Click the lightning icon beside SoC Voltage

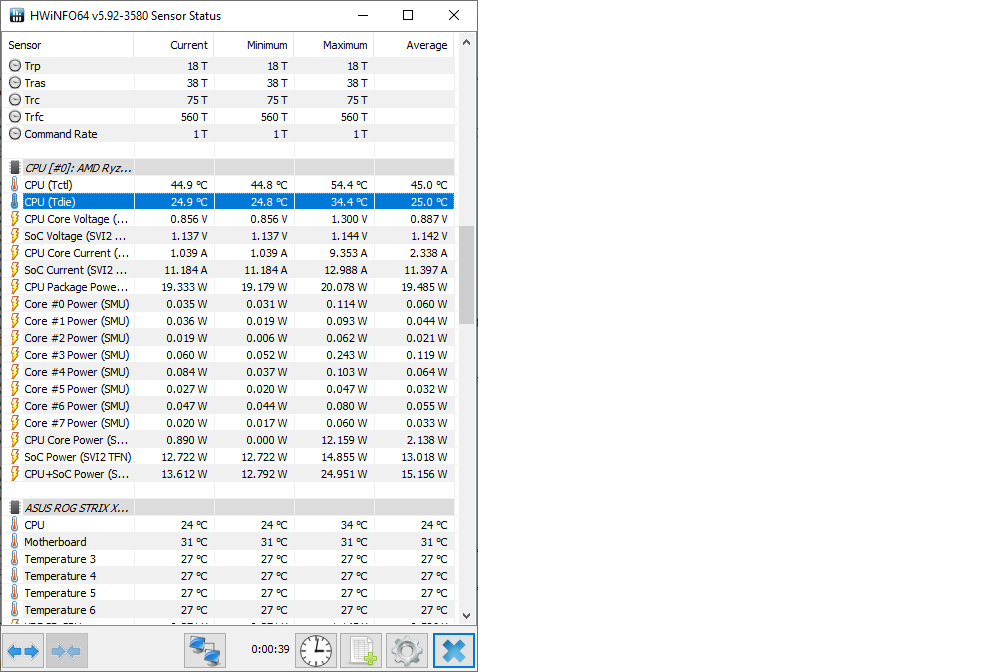click(x=15, y=236)
